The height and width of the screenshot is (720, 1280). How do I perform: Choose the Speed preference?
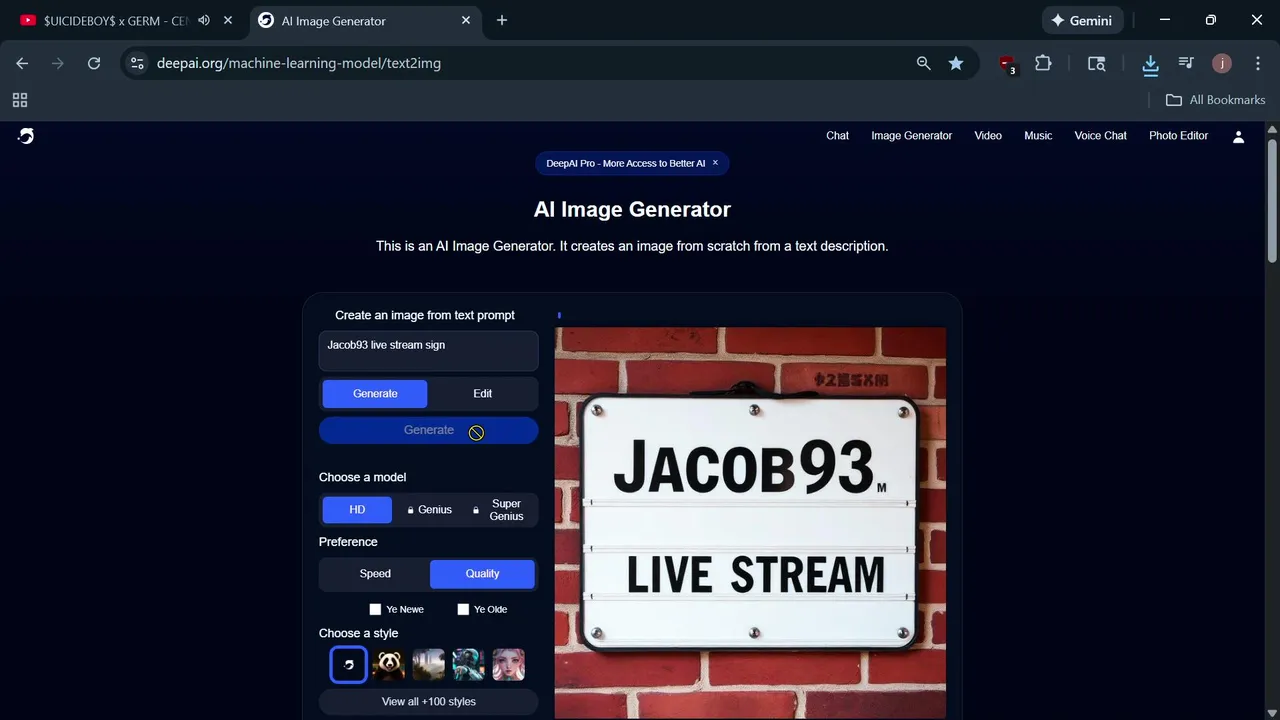[375, 574]
